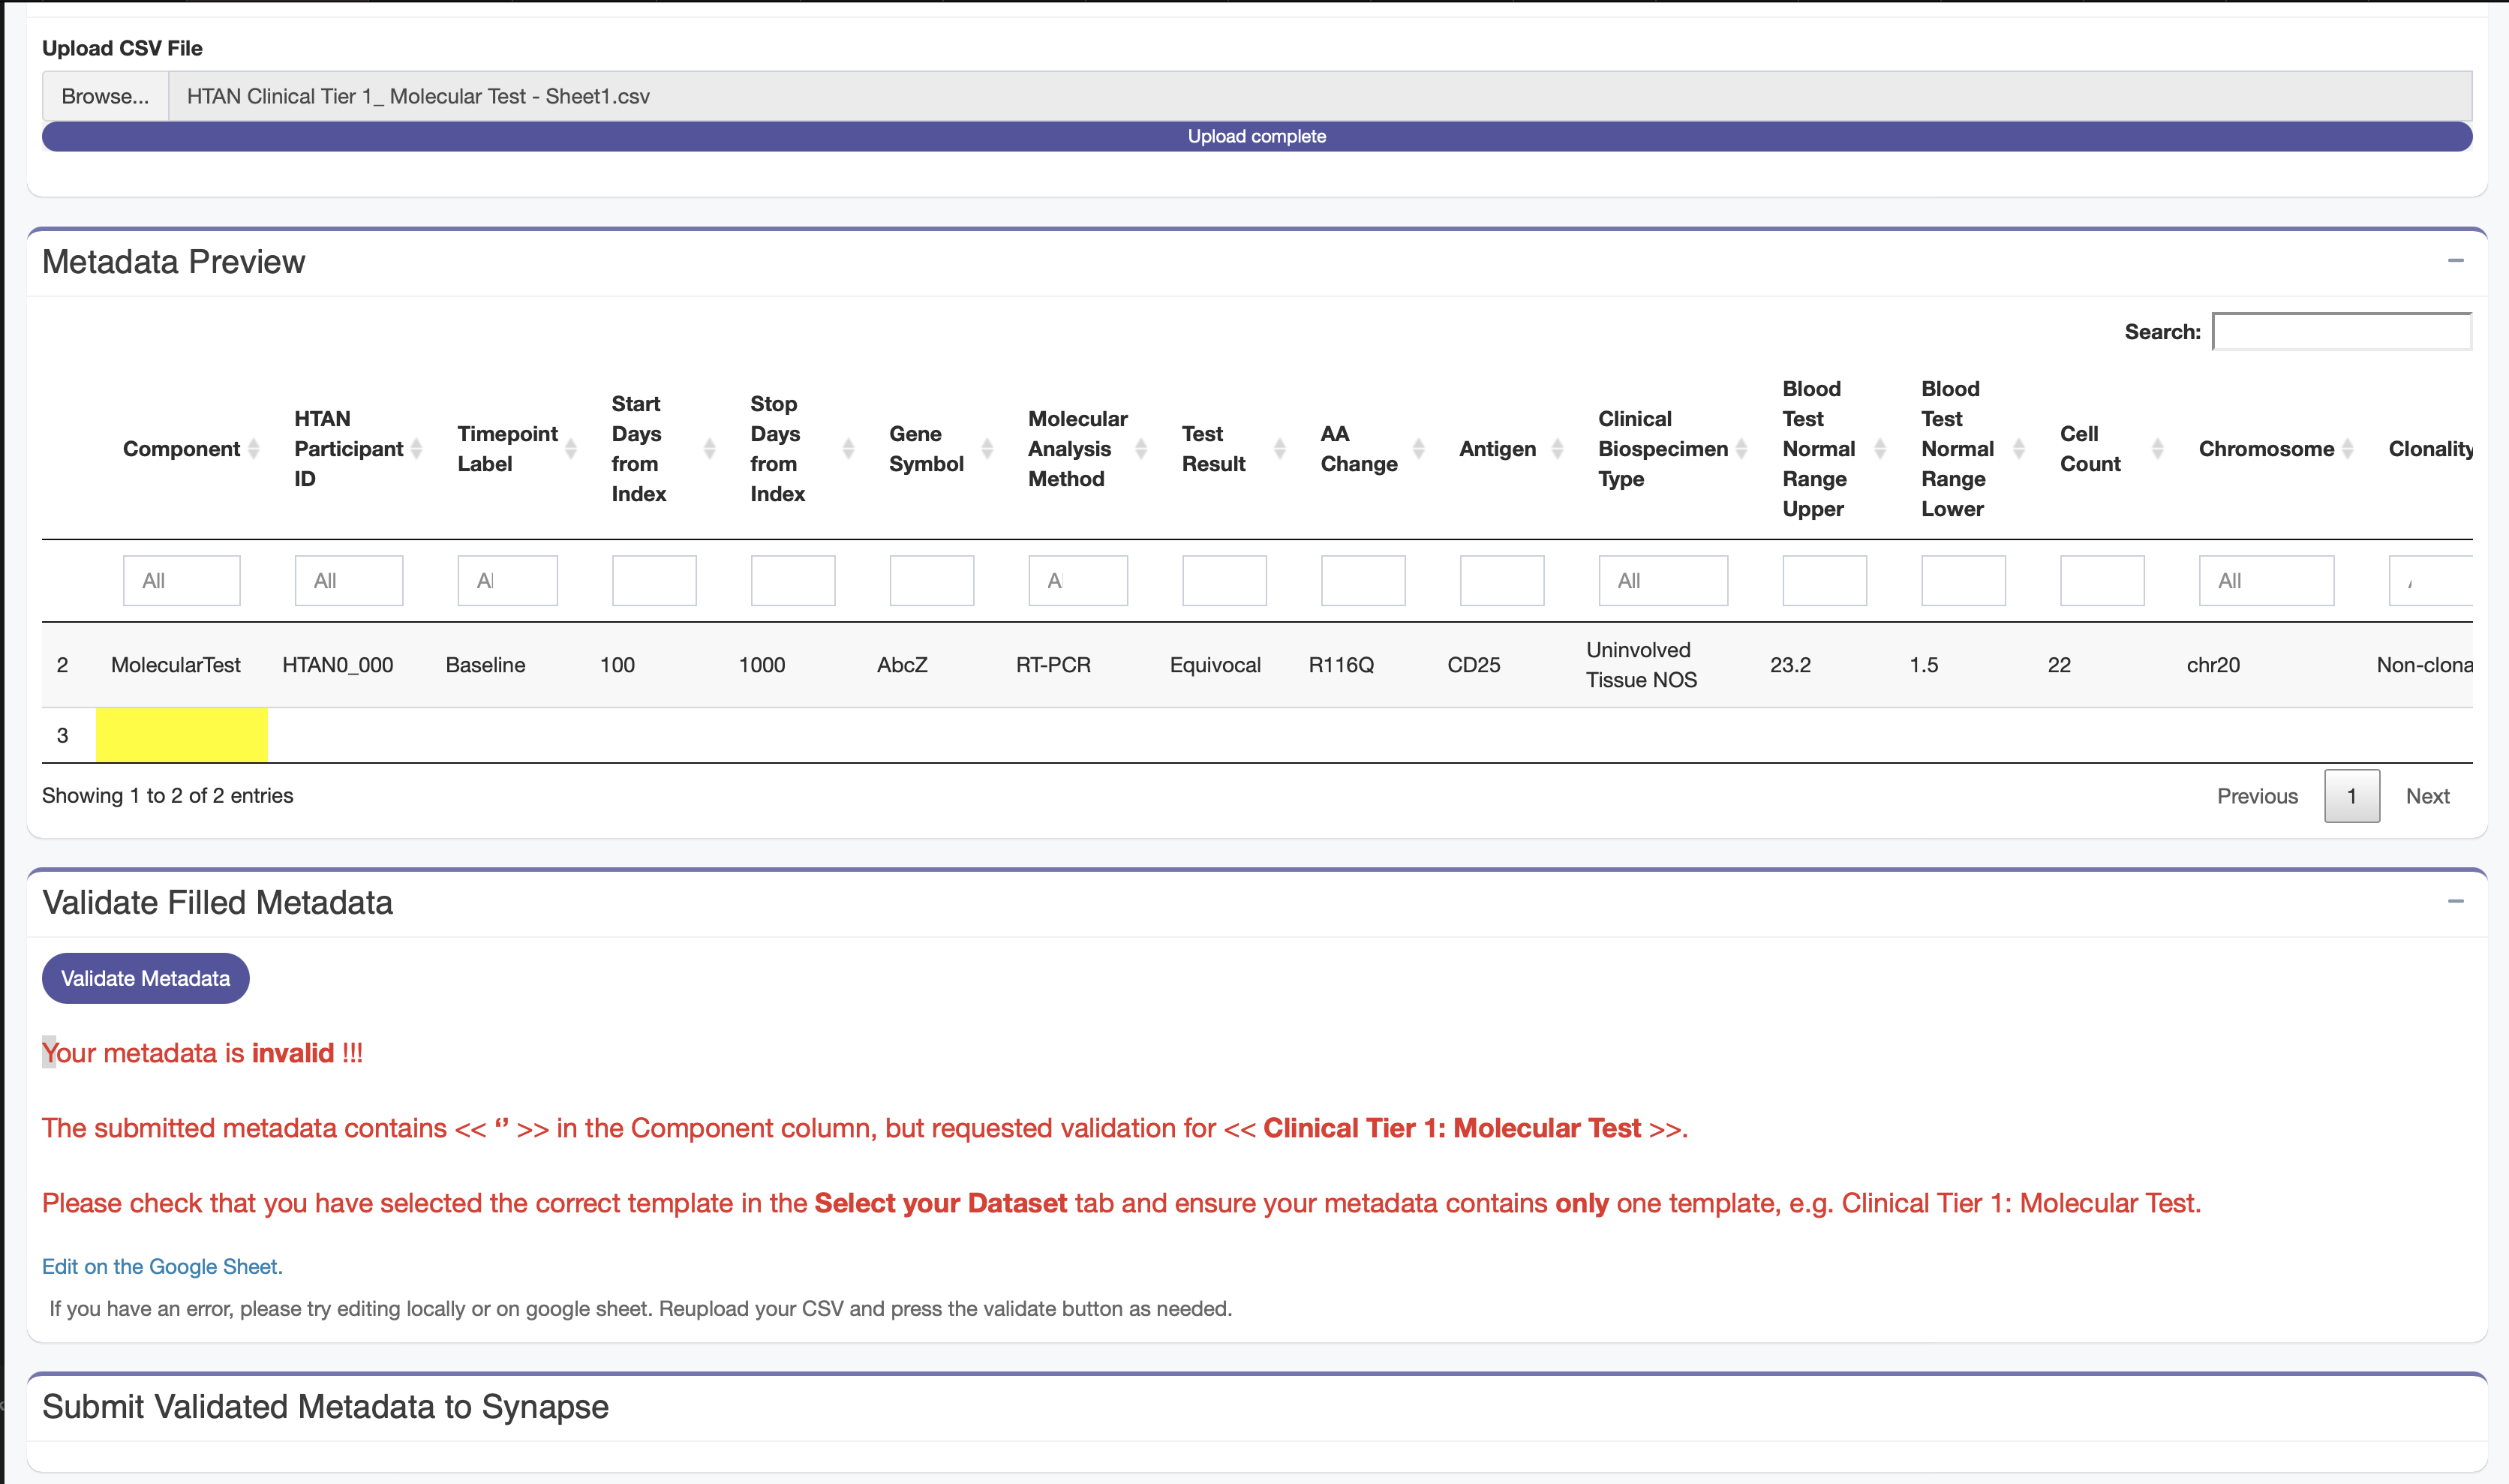The width and height of the screenshot is (2509, 1484).
Task: Sort the Chromosome column
Action: [2349, 449]
